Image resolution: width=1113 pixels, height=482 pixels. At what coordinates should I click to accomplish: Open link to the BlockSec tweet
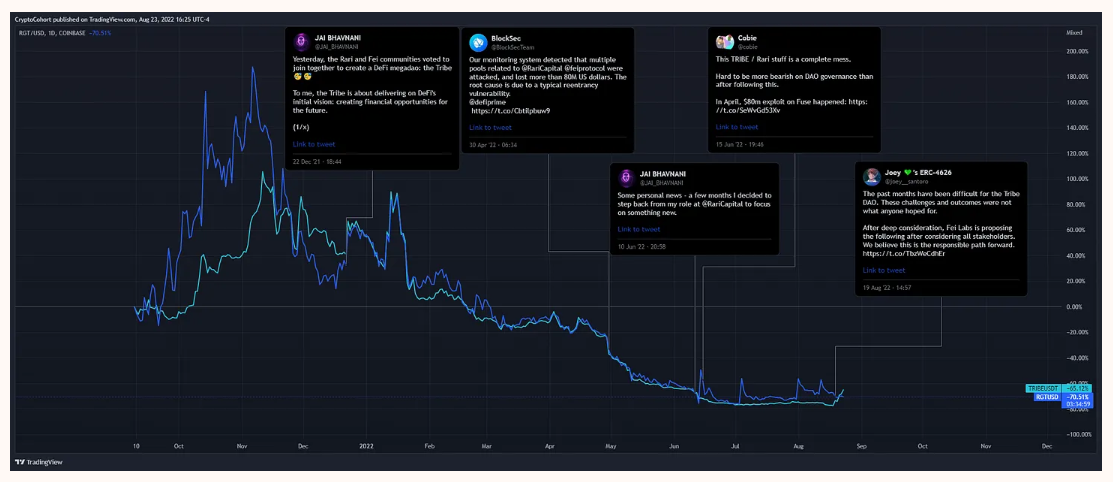pyautogui.click(x=490, y=127)
